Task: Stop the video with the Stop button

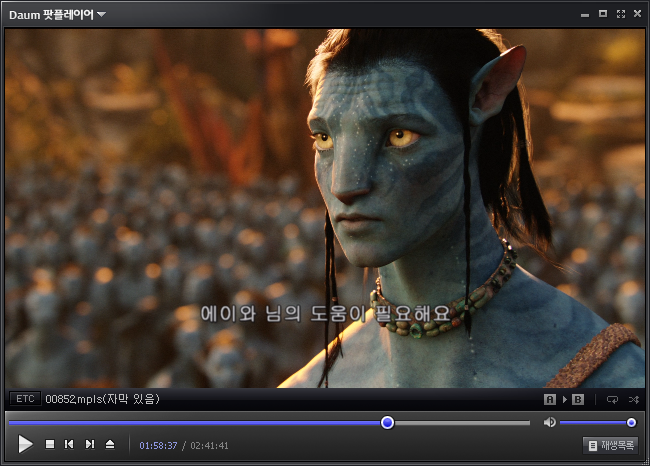Action: (50, 444)
